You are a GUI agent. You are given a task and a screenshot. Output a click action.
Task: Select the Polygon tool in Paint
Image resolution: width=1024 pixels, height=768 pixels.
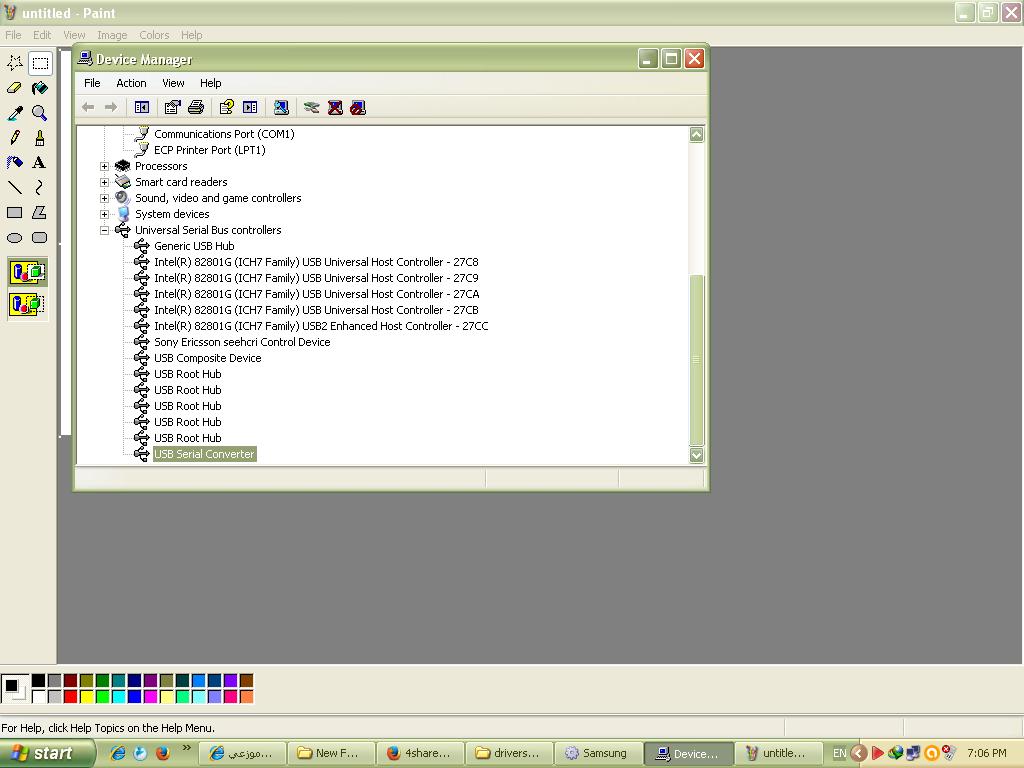point(40,212)
